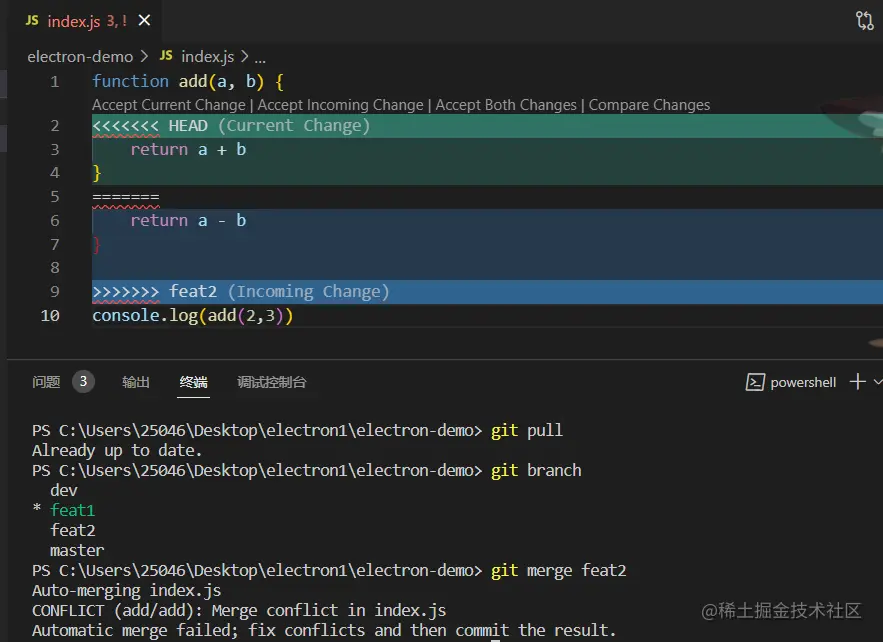
Task: Open the breadcrumb ellipsis symbol menu
Action: 260,57
